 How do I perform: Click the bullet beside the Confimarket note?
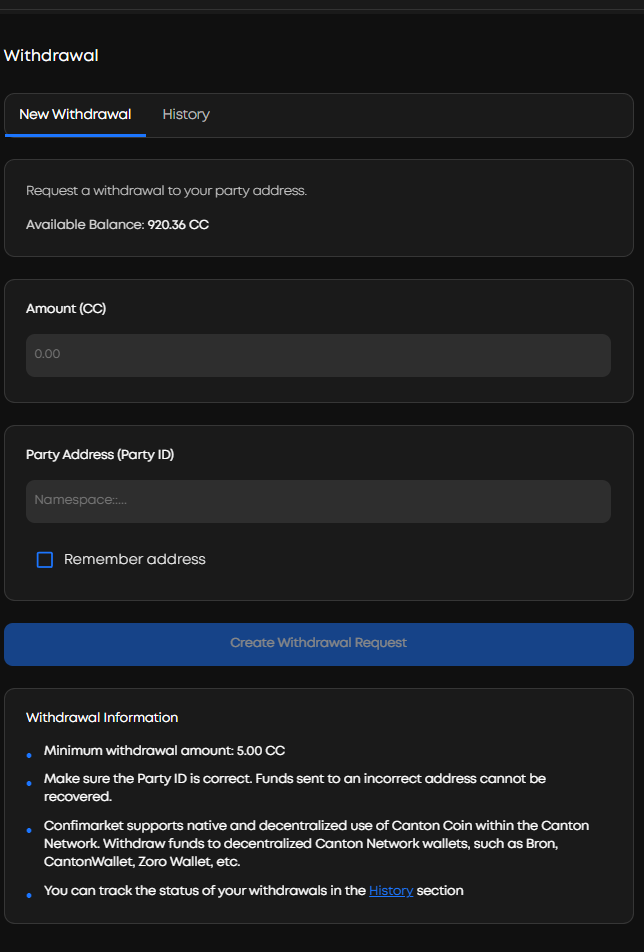(x=29, y=831)
